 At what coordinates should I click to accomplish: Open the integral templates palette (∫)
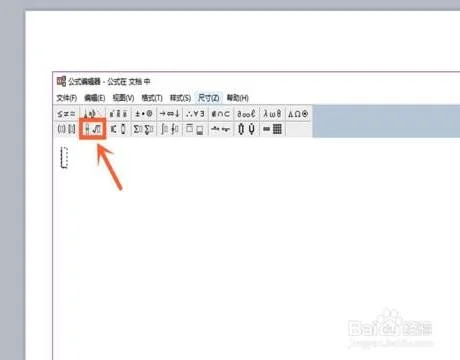(170, 129)
